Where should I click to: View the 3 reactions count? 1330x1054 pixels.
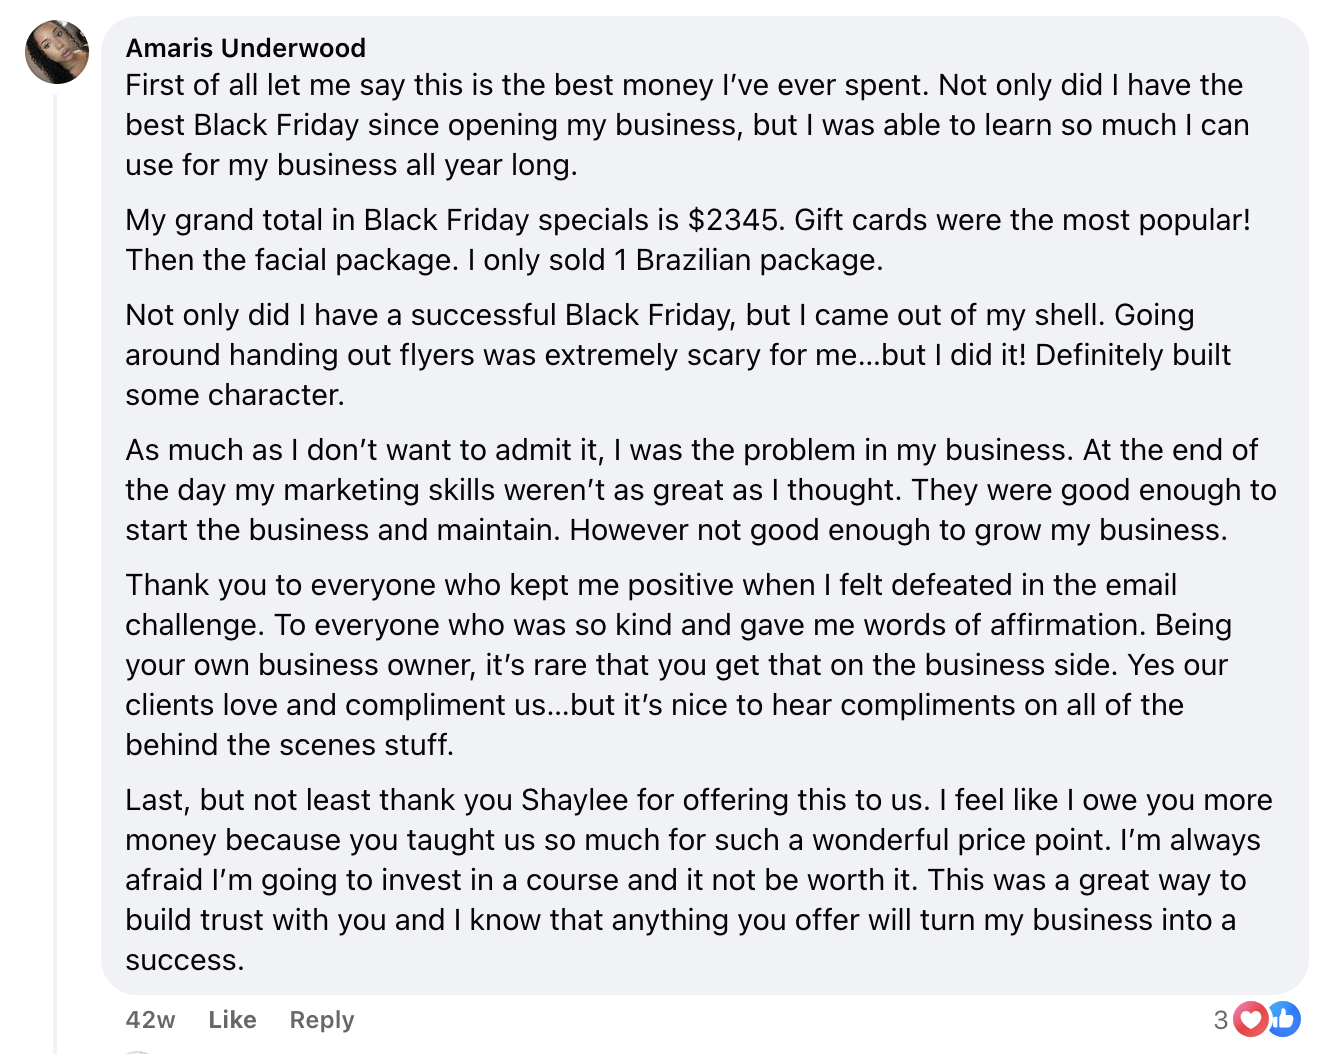click(1220, 1020)
